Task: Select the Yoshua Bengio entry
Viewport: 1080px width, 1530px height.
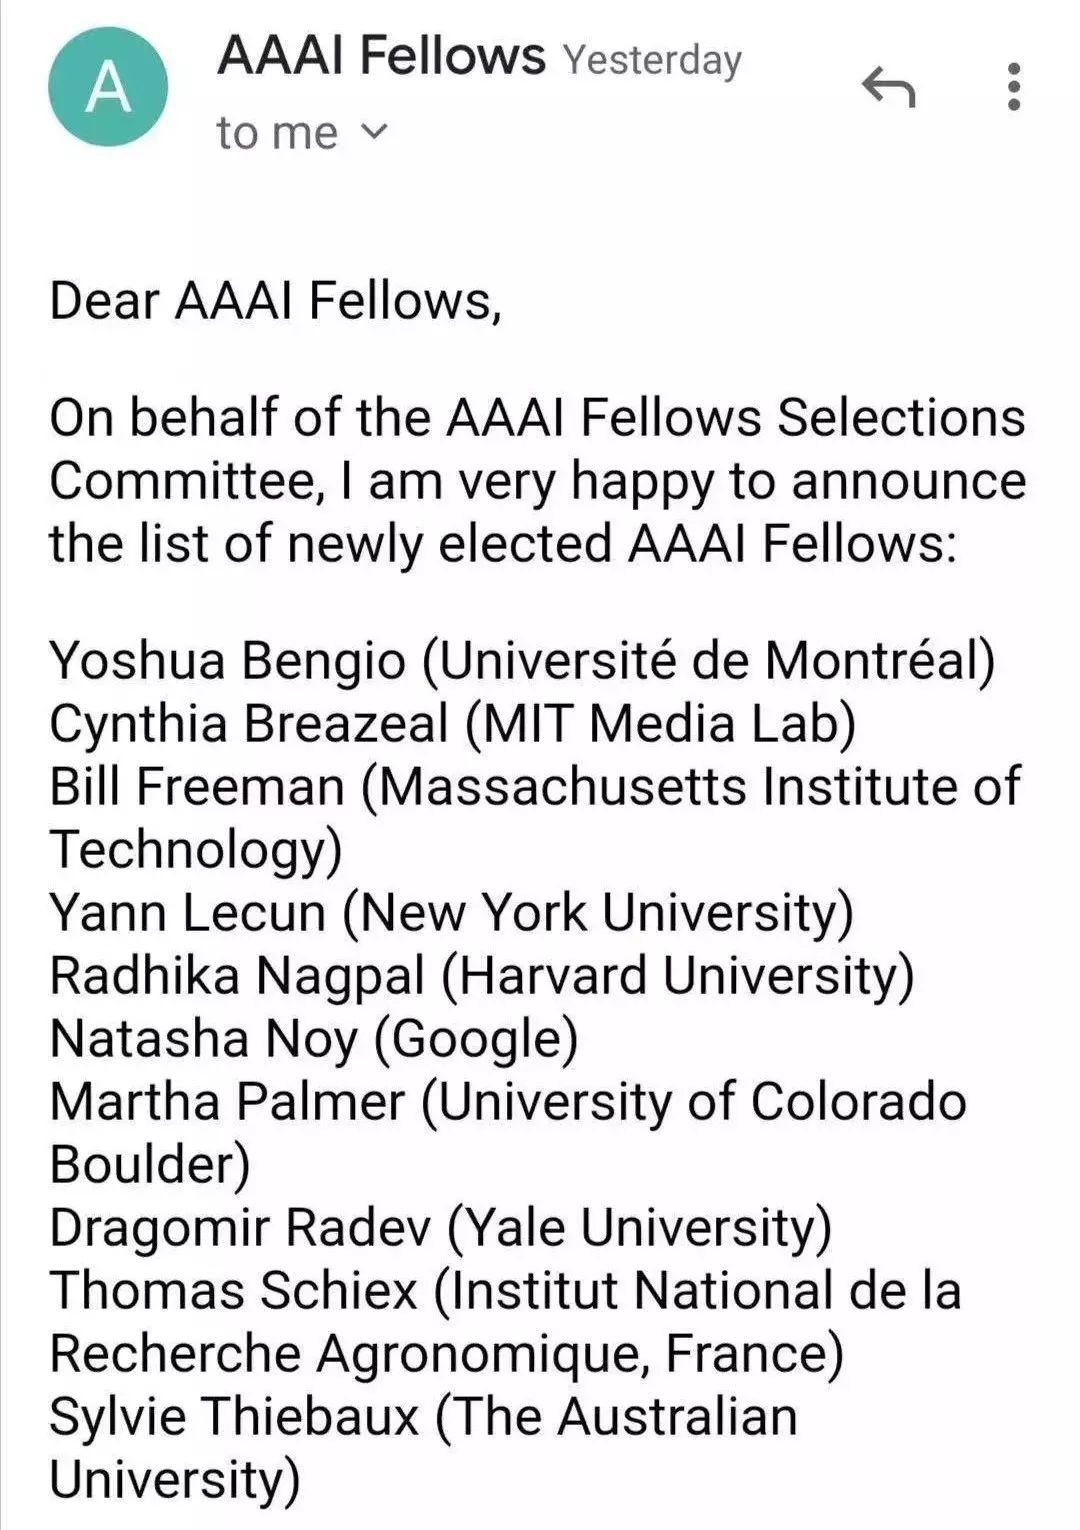Action: (521, 661)
